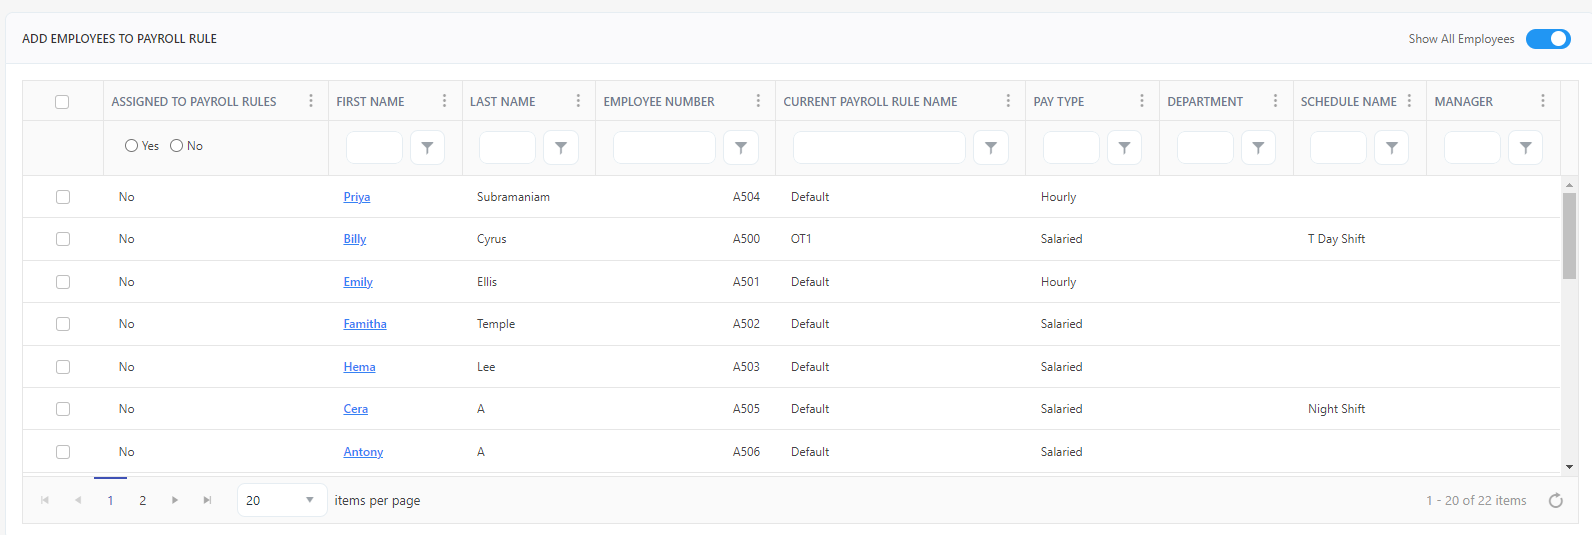Refresh the employee grid with reload icon
Image resolution: width=1592 pixels, height=535 pixels.
point(1555,501)
